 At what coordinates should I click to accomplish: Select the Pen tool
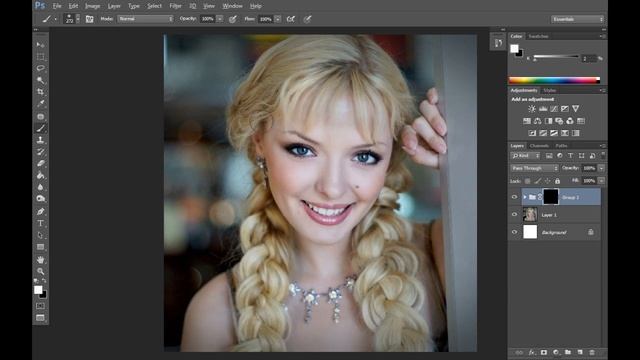40,211
